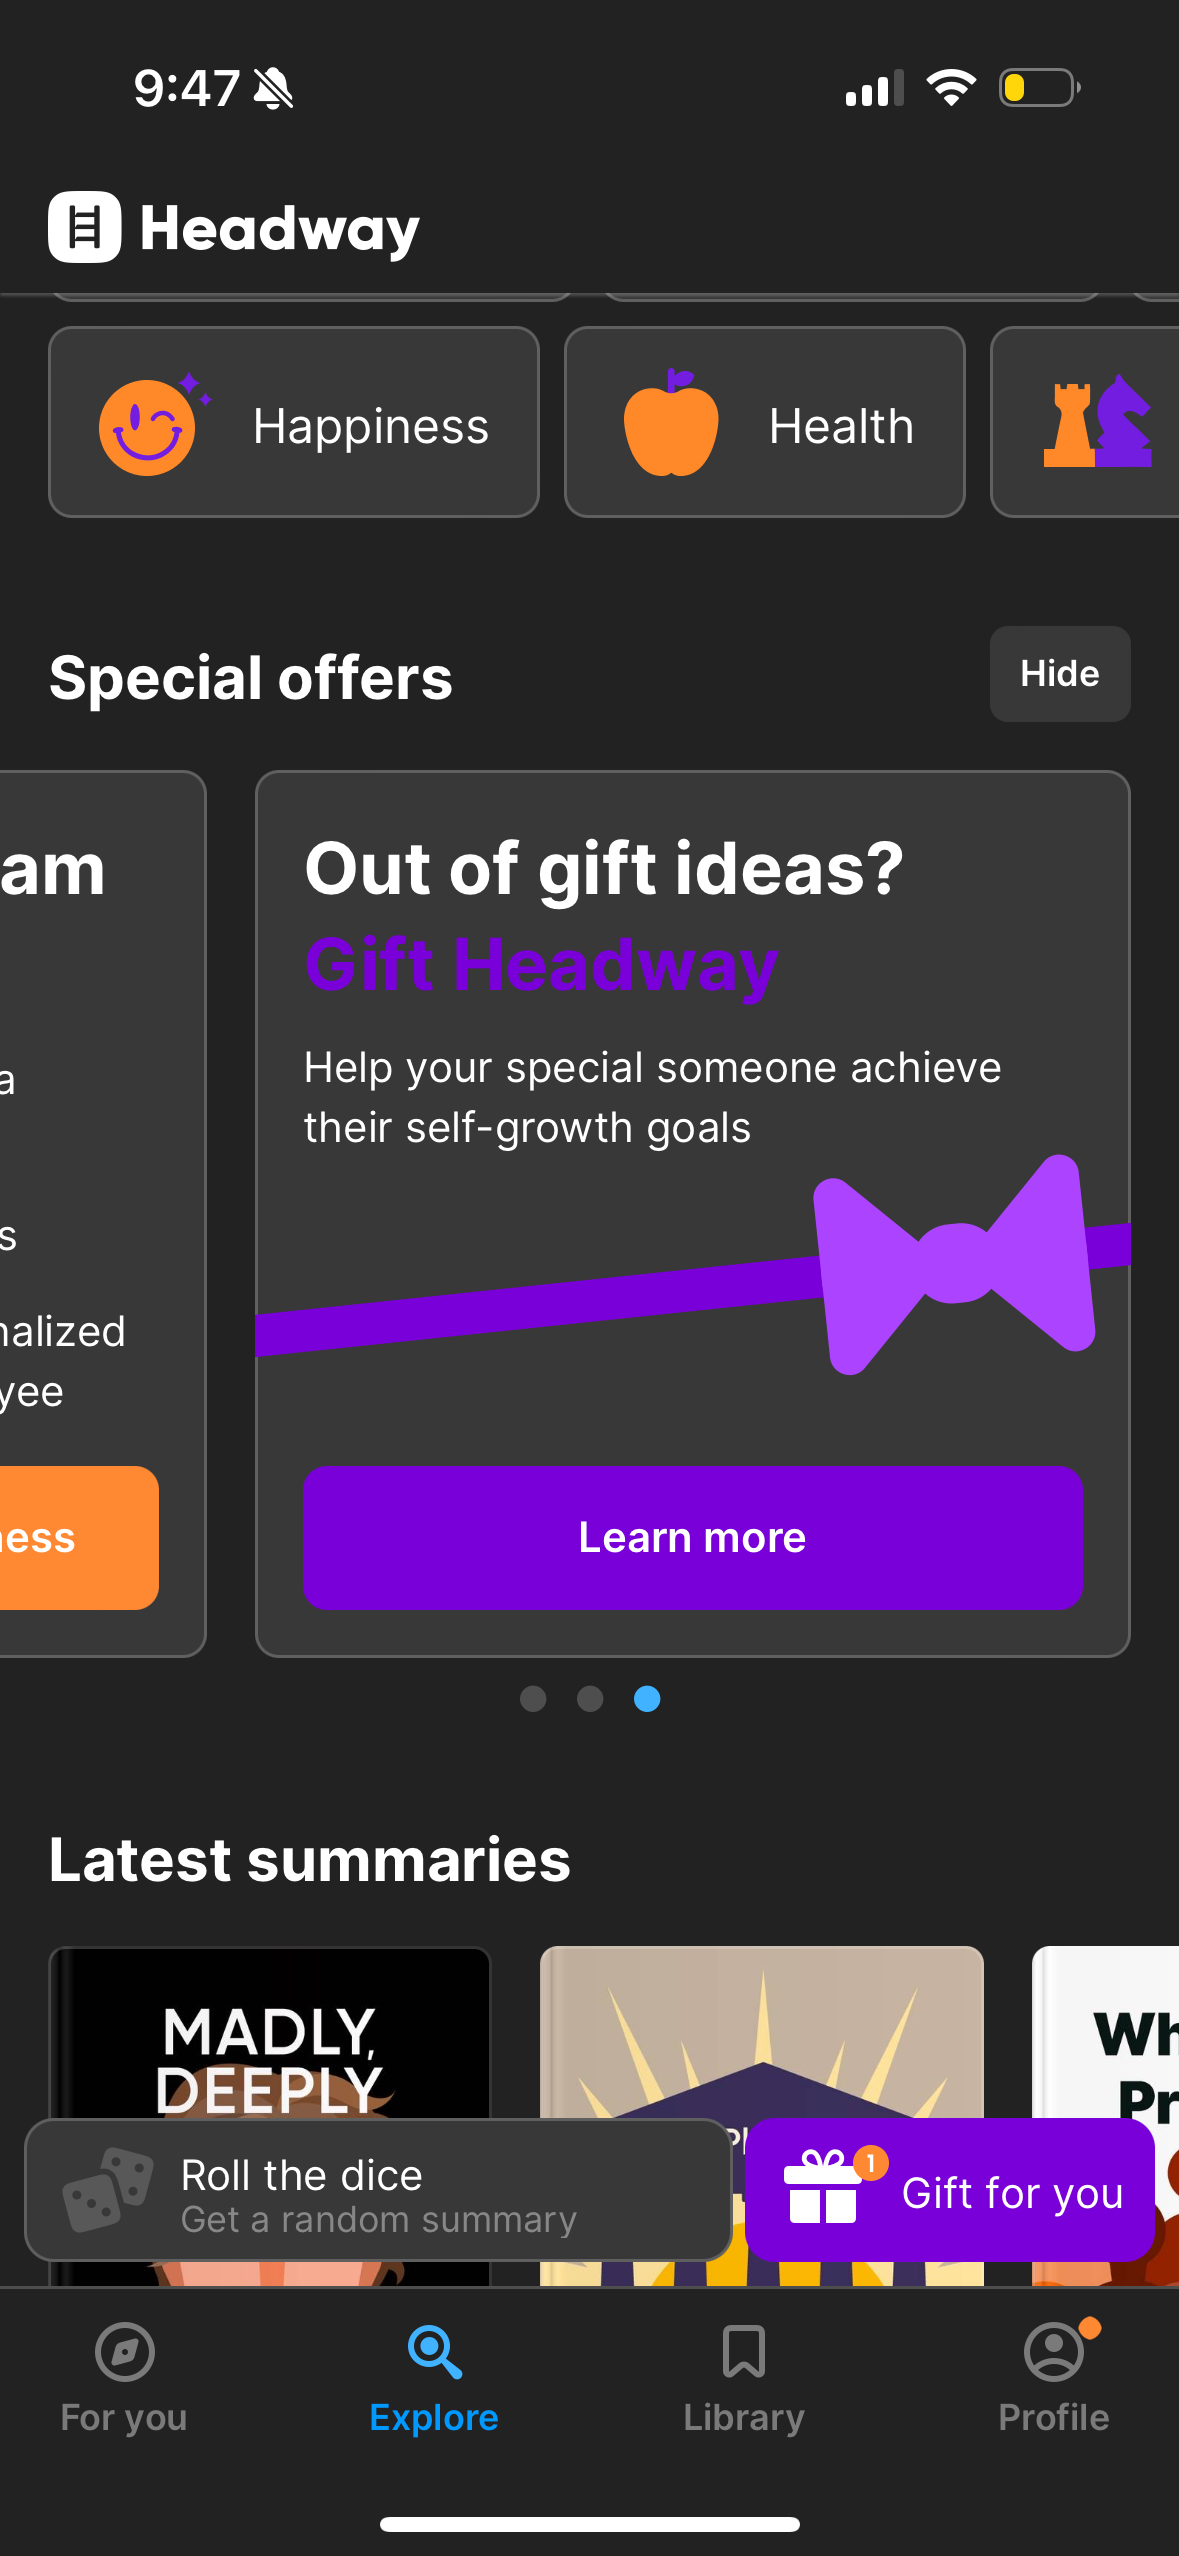Viewport: 1179px width, 2556px height.
Task: Hide the Special offers section
Action: (1059, 674)
